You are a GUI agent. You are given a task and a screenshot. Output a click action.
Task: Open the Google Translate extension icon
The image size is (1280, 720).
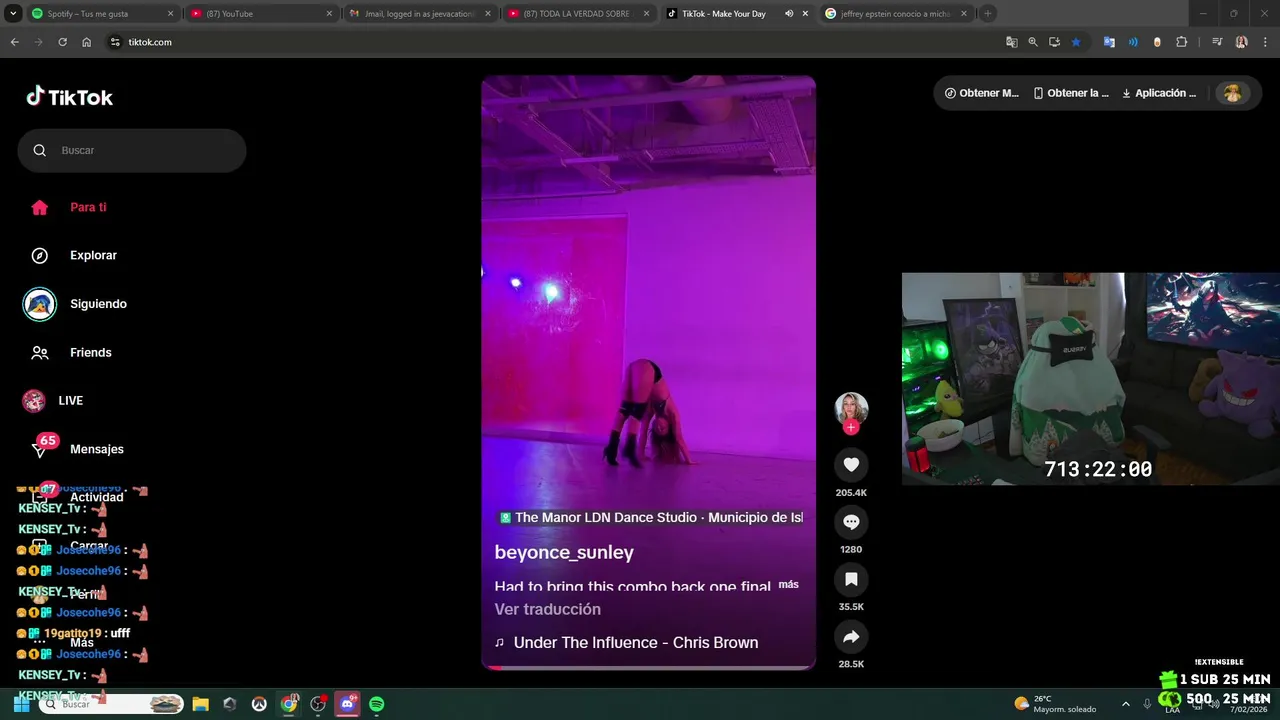pos(1109,42)
